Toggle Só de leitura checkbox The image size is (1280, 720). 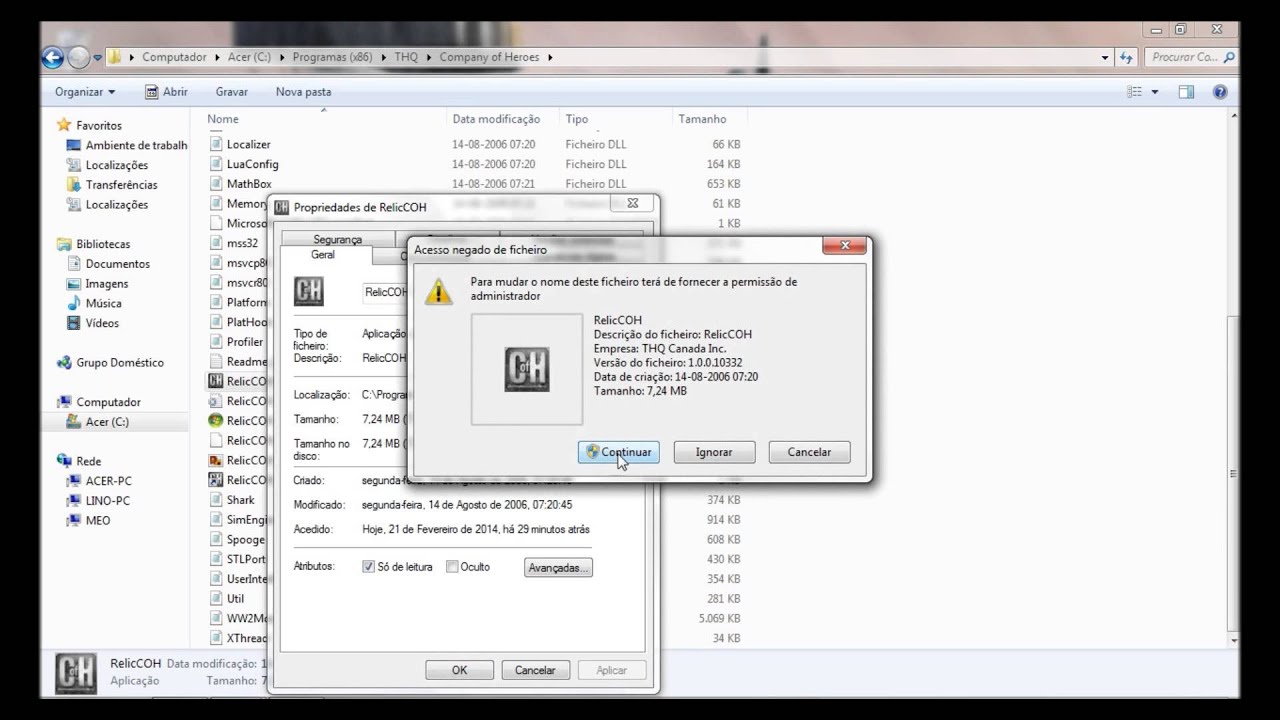(x=368, y=567)
